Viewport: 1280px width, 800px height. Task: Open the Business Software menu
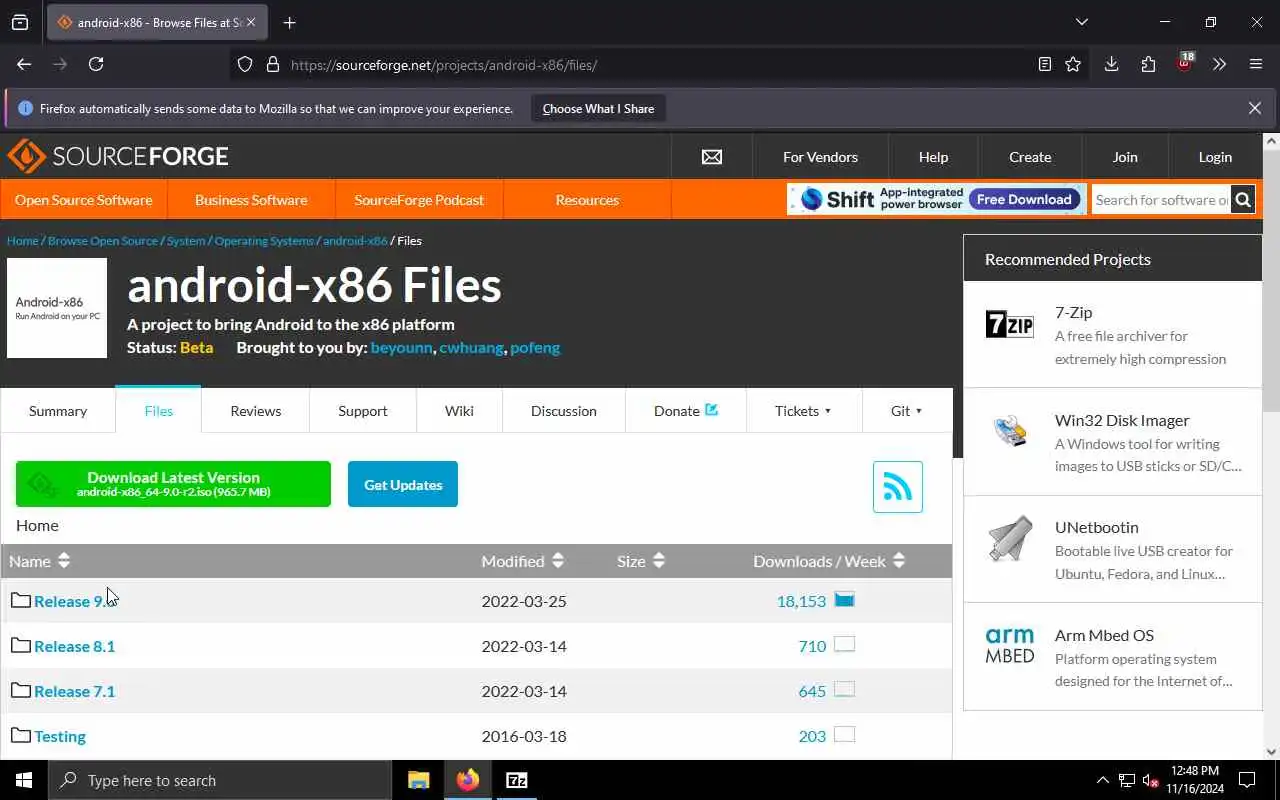(x=251, y=200)
